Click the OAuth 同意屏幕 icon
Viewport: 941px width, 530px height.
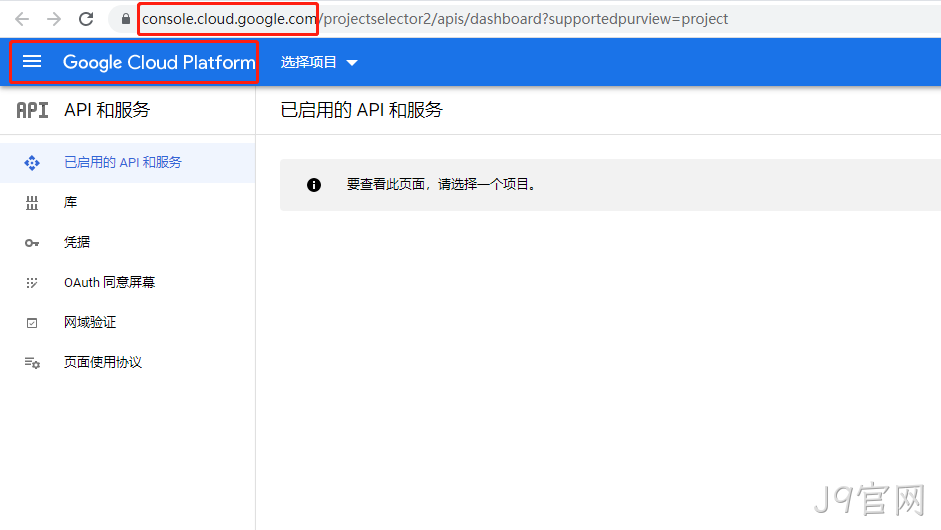pyautogui.click(x=32, y=283)
